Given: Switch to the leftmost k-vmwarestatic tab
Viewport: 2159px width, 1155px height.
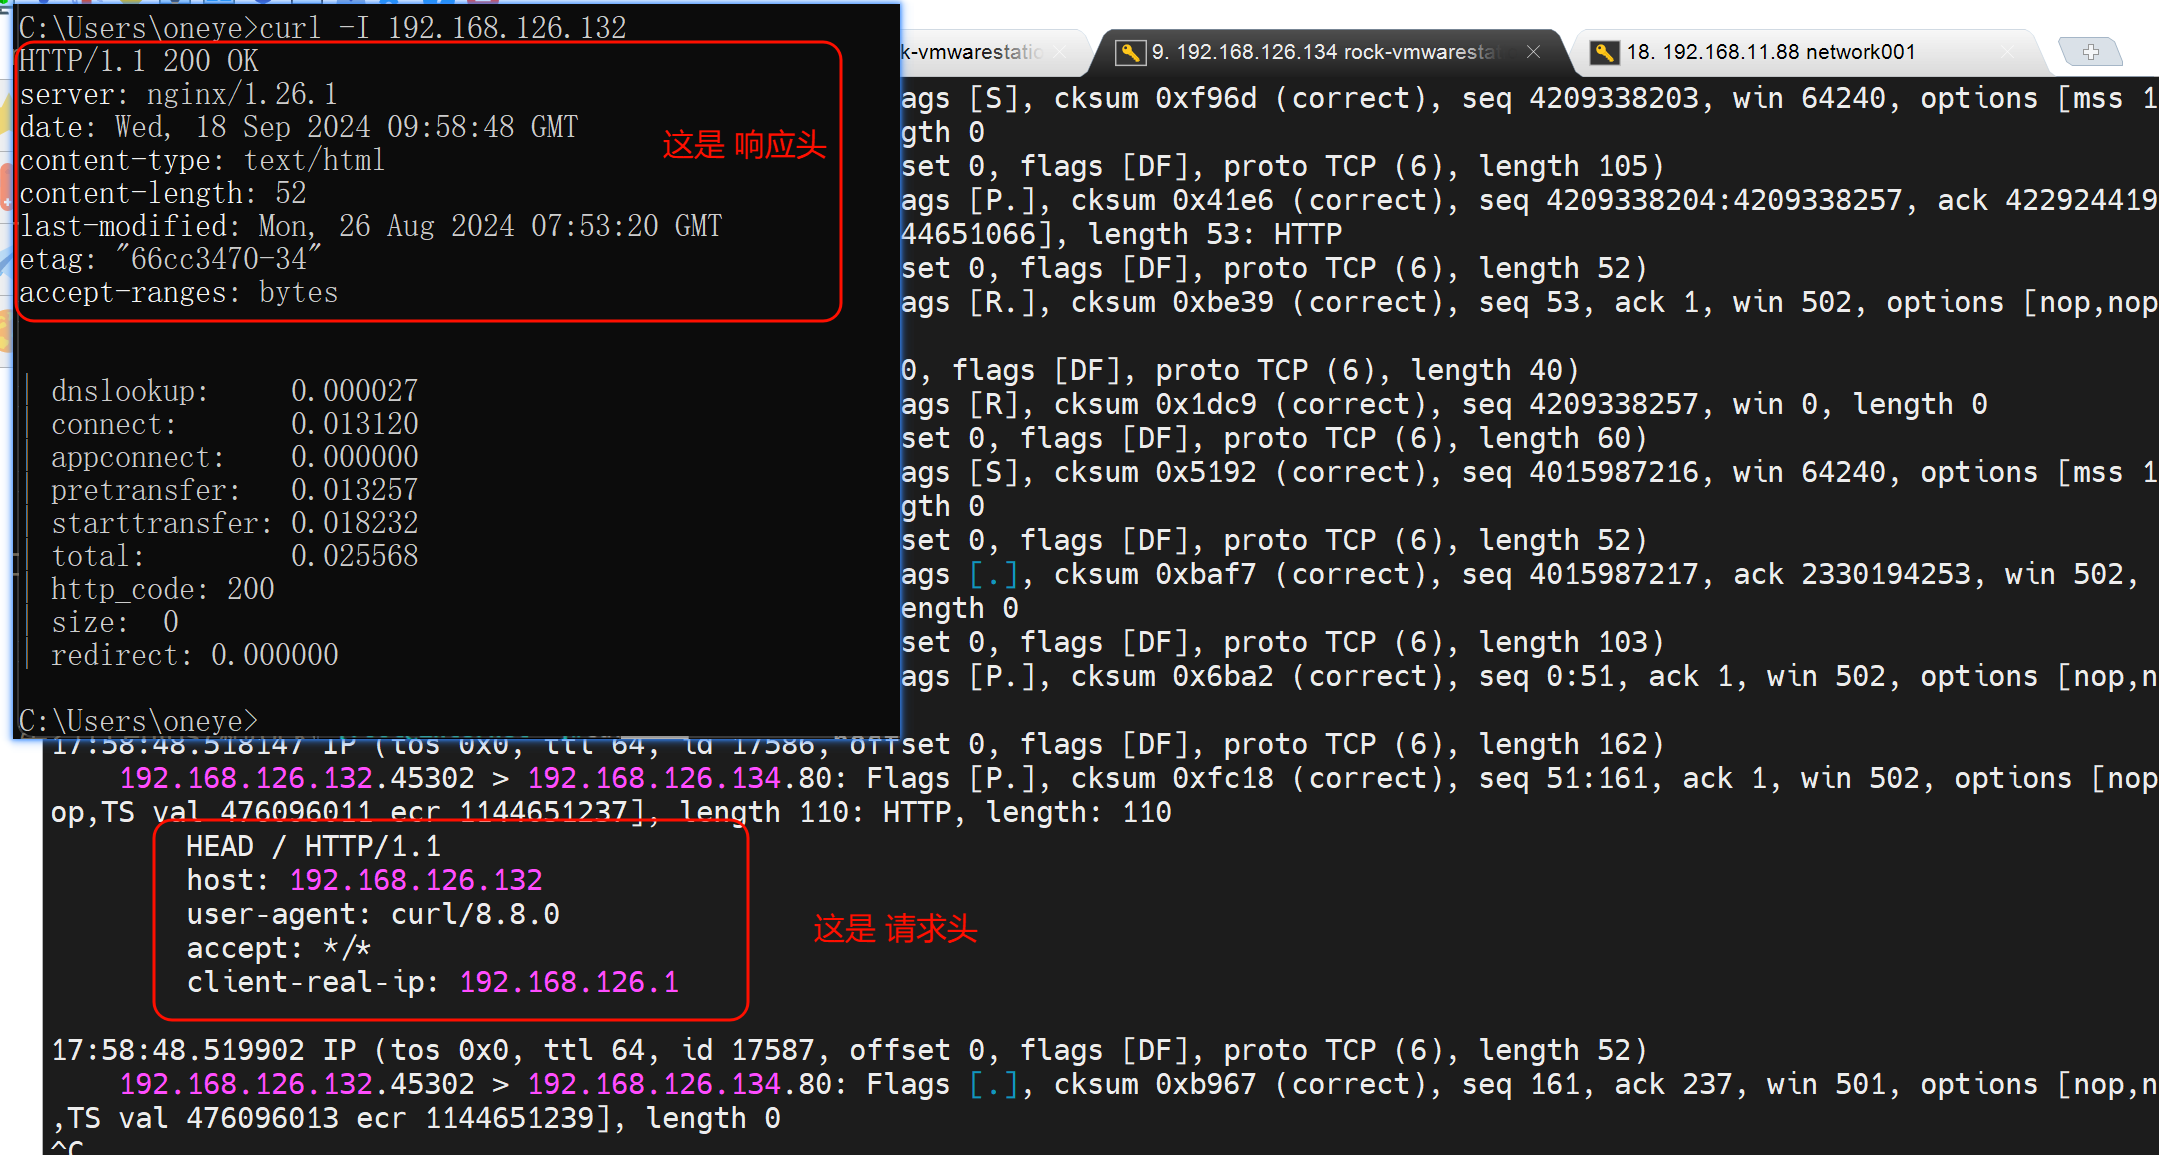Looking at the screenshot, I should 970,52.
